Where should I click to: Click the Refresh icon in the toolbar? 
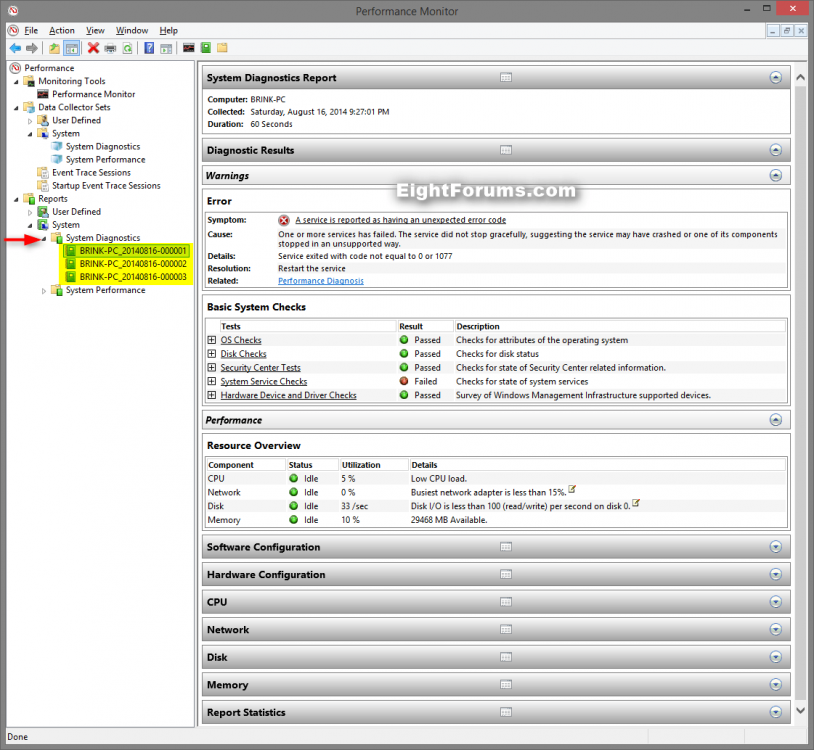click(x=127, y=47)
